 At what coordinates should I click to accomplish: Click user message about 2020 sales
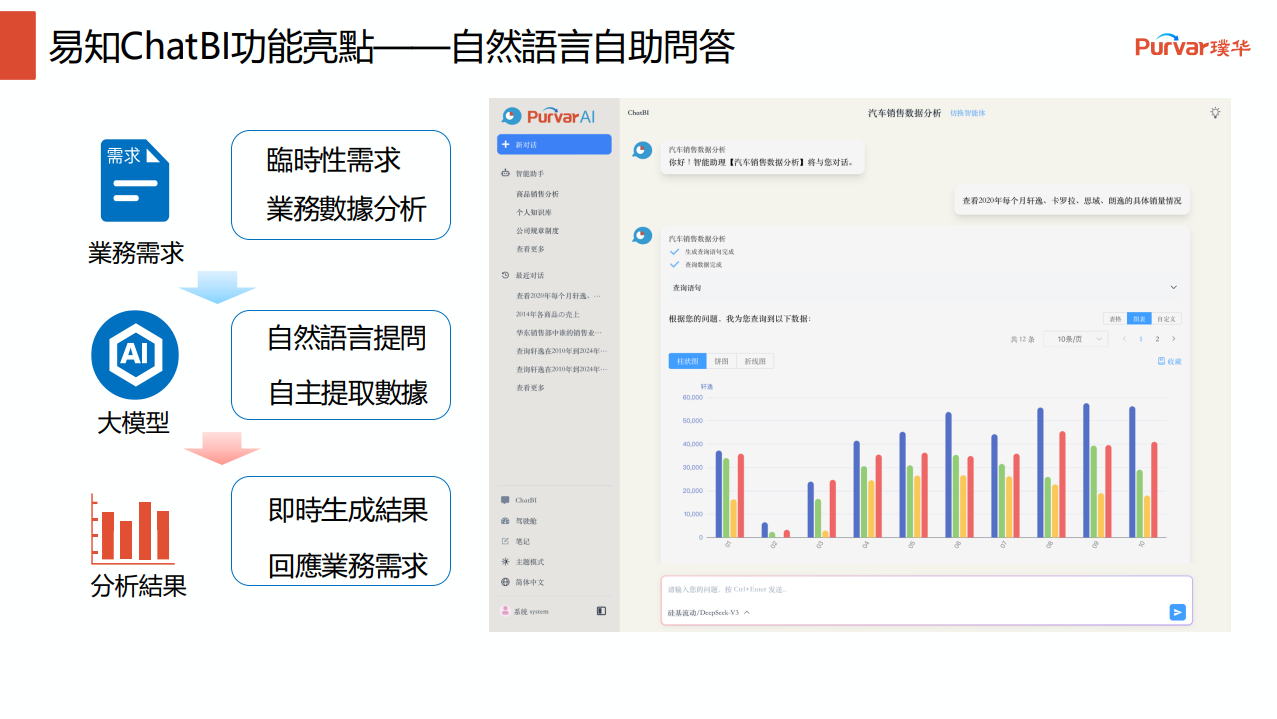point(1071,200)
